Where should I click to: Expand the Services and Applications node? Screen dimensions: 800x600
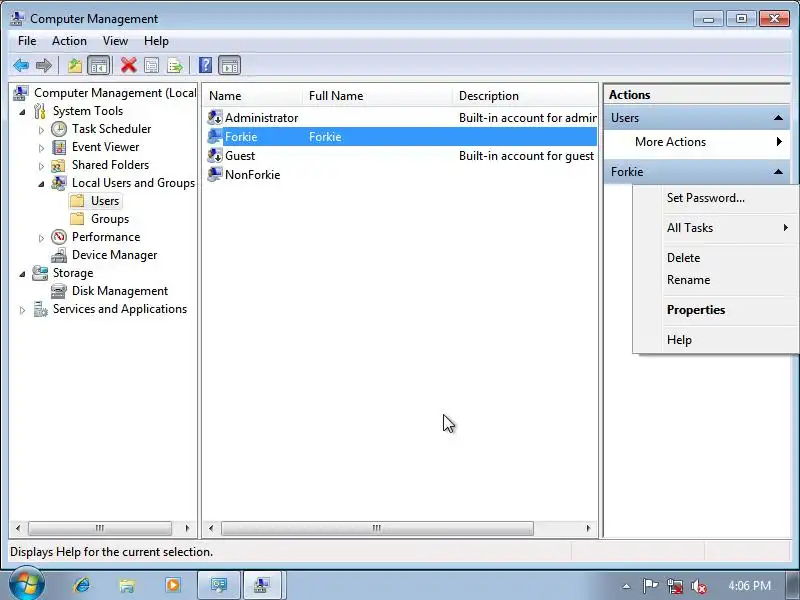pos(22,310)
